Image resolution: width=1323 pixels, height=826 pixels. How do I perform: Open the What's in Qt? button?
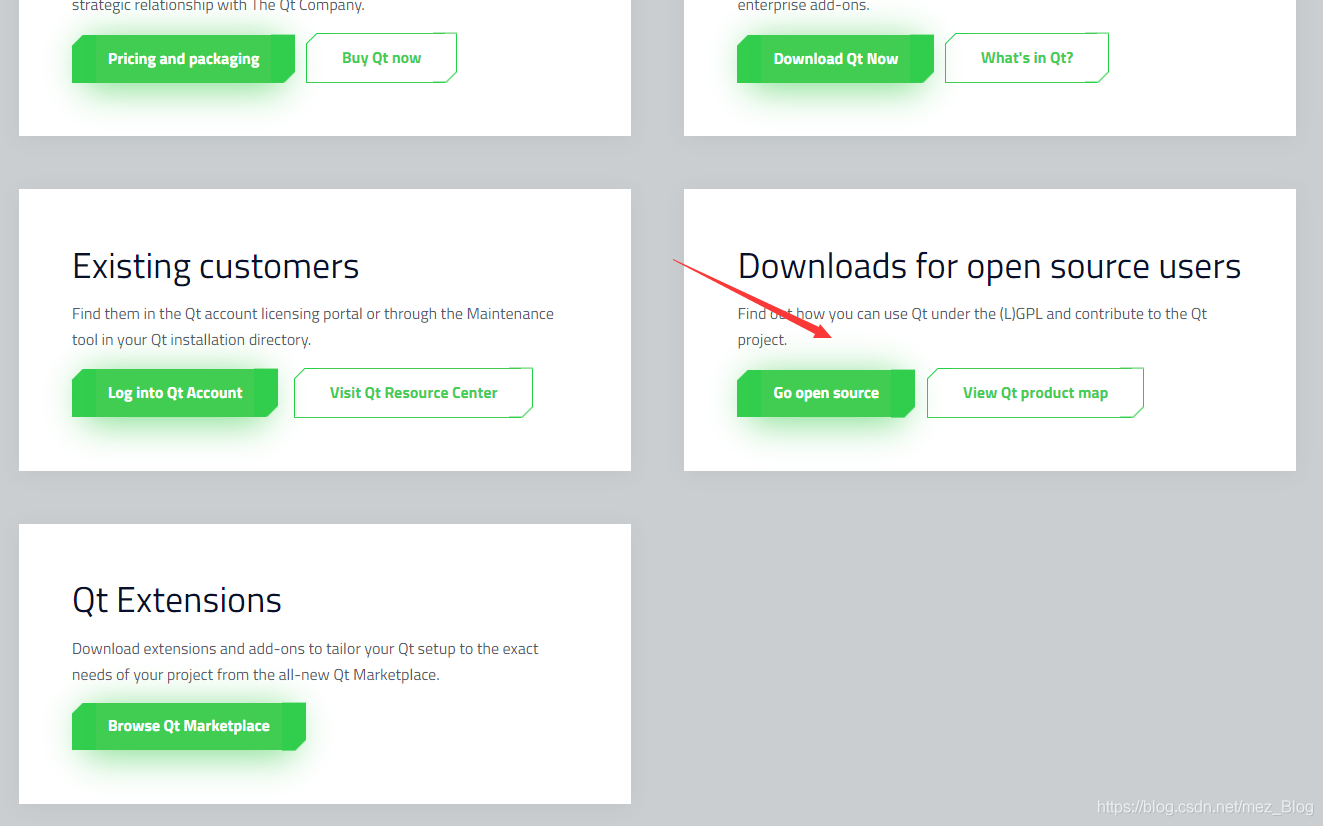click(1026, 58)
